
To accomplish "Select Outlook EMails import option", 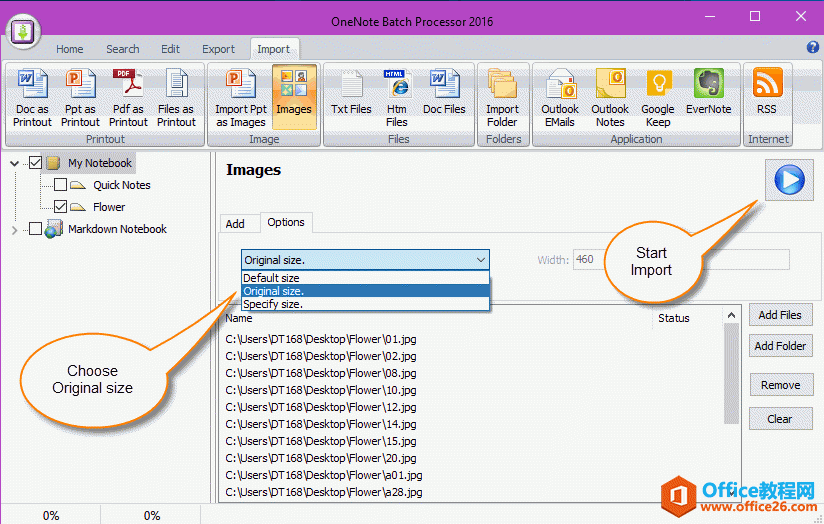I will tap(560, 97).
